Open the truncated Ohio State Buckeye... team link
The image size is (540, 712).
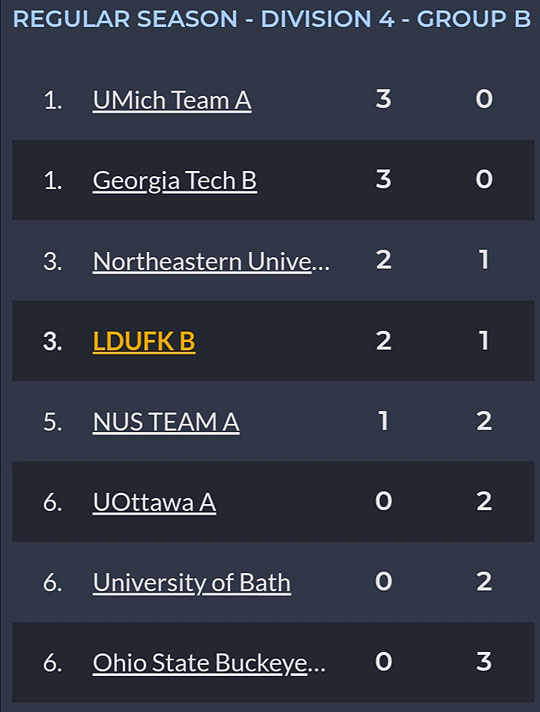click(x=209, y=663)
